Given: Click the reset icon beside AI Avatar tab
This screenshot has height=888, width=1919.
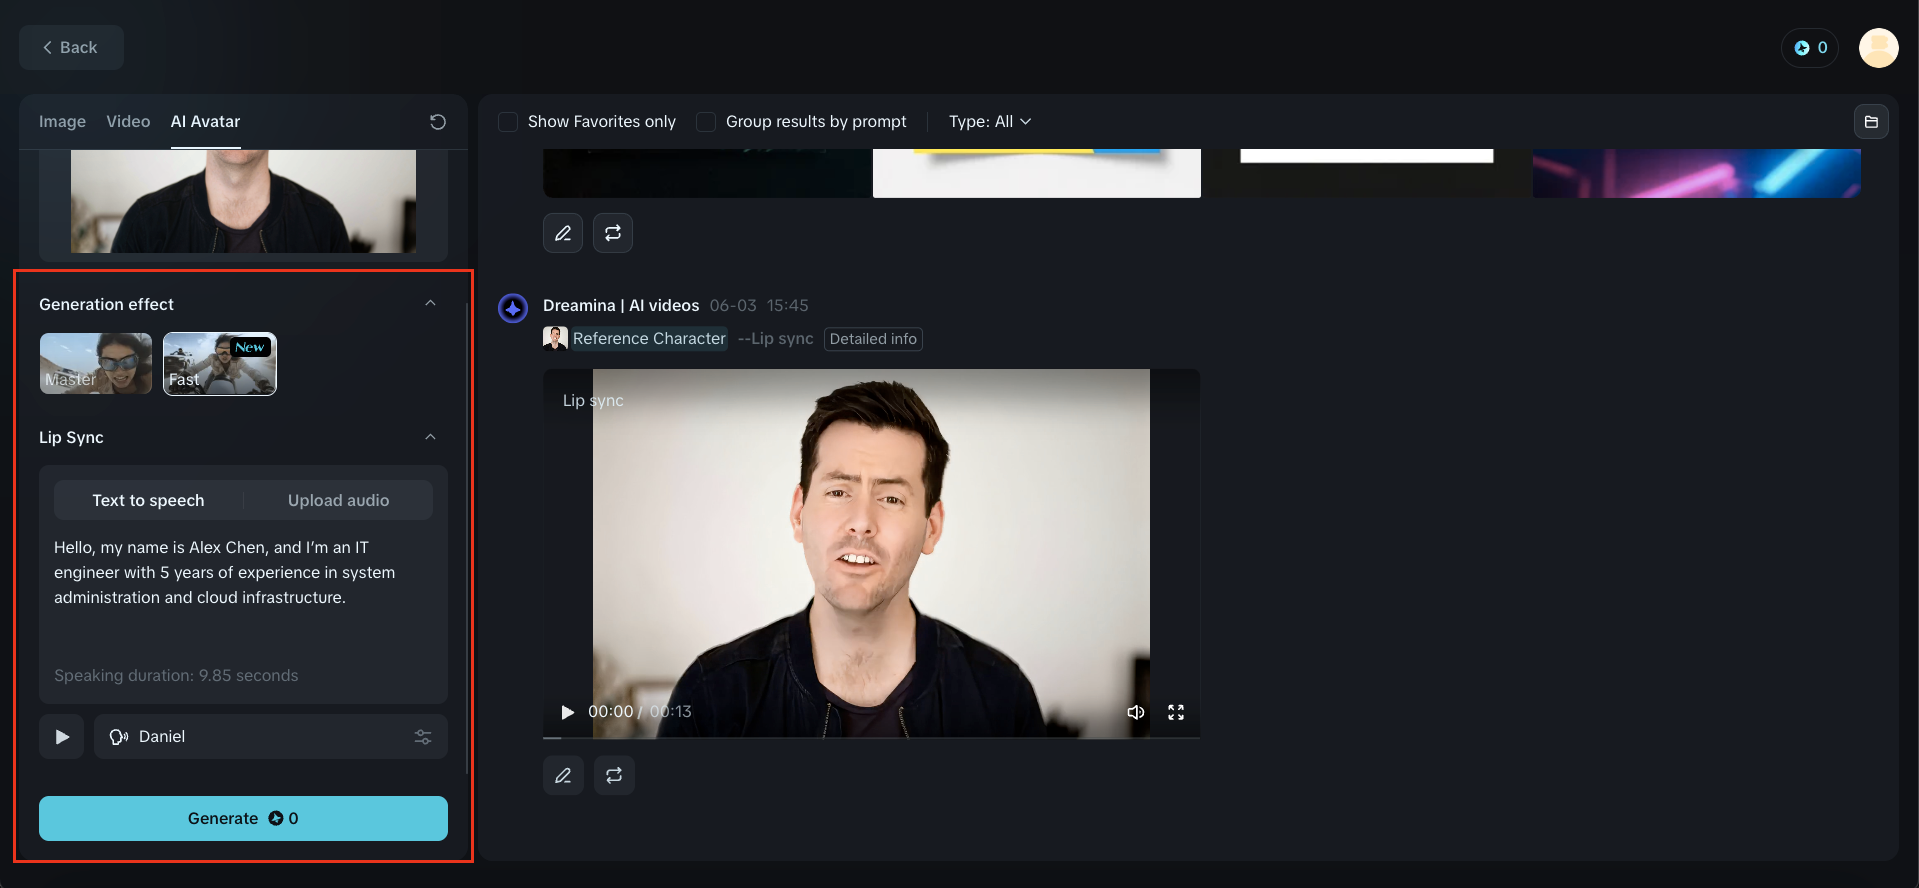Looking at the screenshot, I should (437, 122).
